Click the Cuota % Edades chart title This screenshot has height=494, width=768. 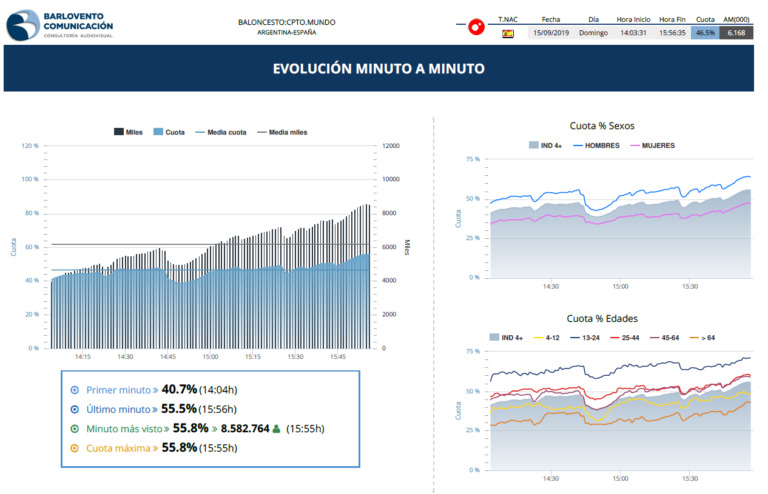pos(602,319)
